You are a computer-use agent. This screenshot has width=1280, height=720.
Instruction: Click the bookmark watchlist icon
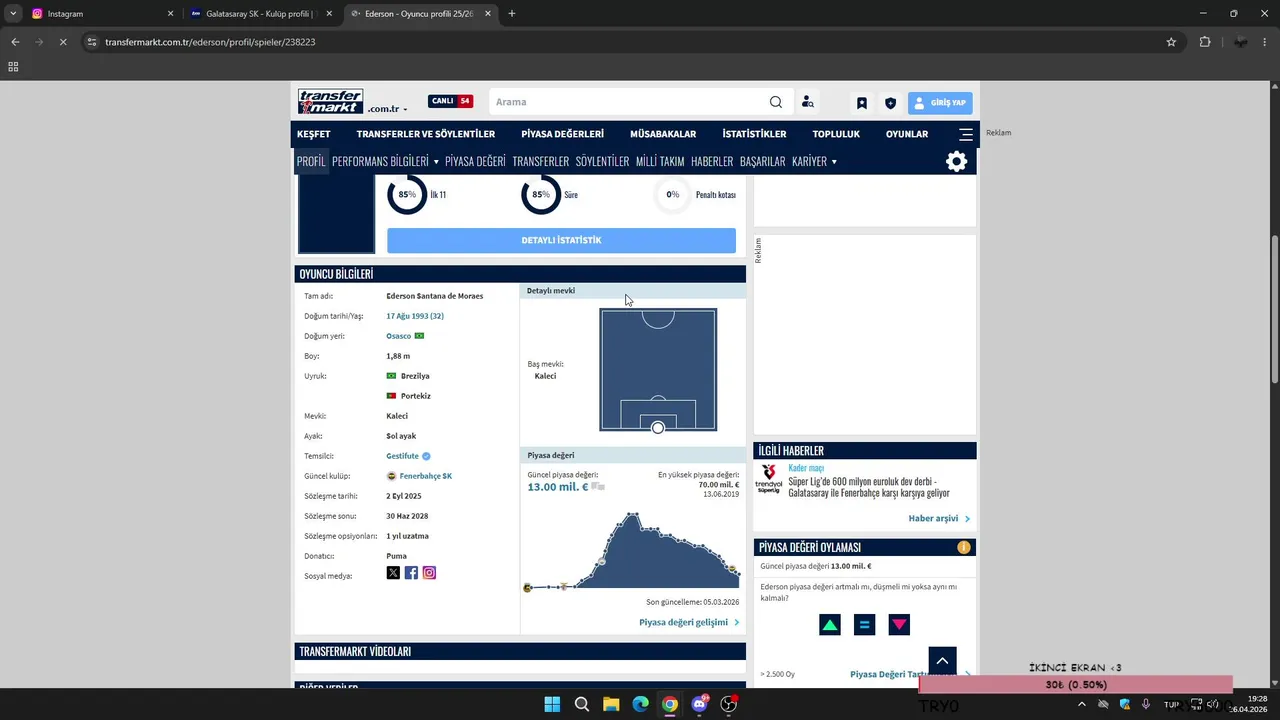pyautogui.click(x=861, y=103)
